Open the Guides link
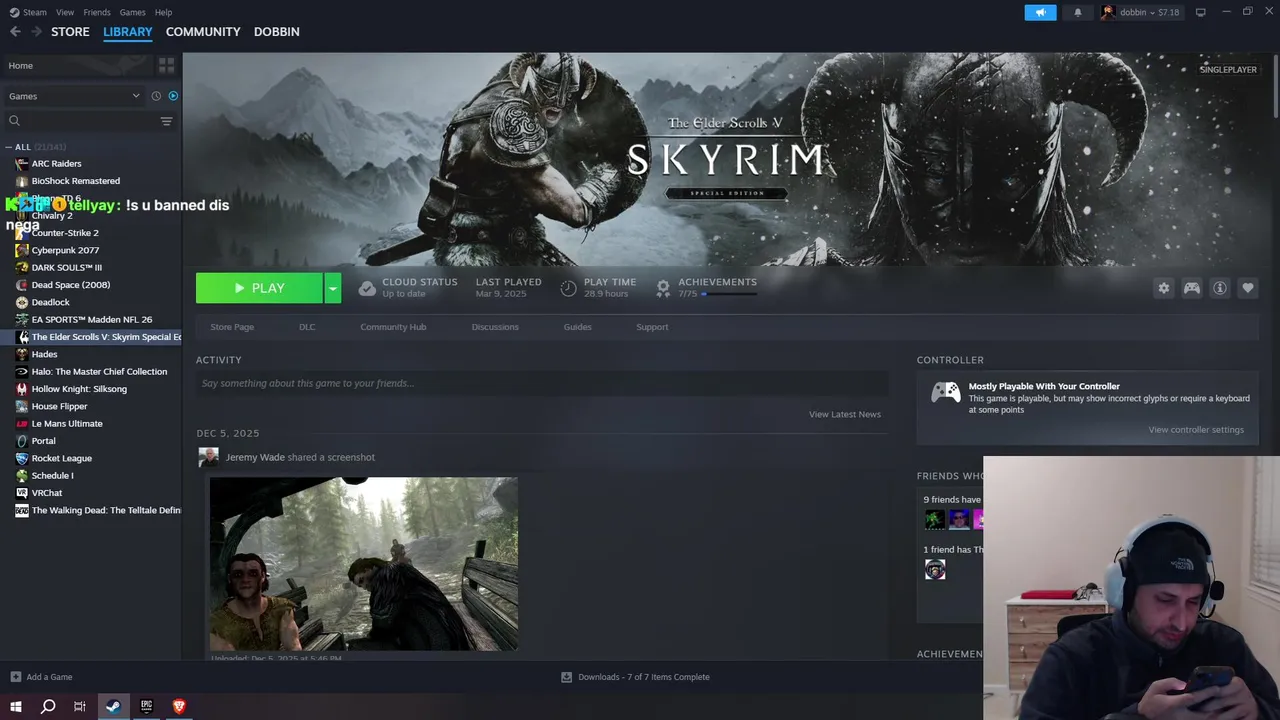Screen dimensions: 1280x720 577,327
